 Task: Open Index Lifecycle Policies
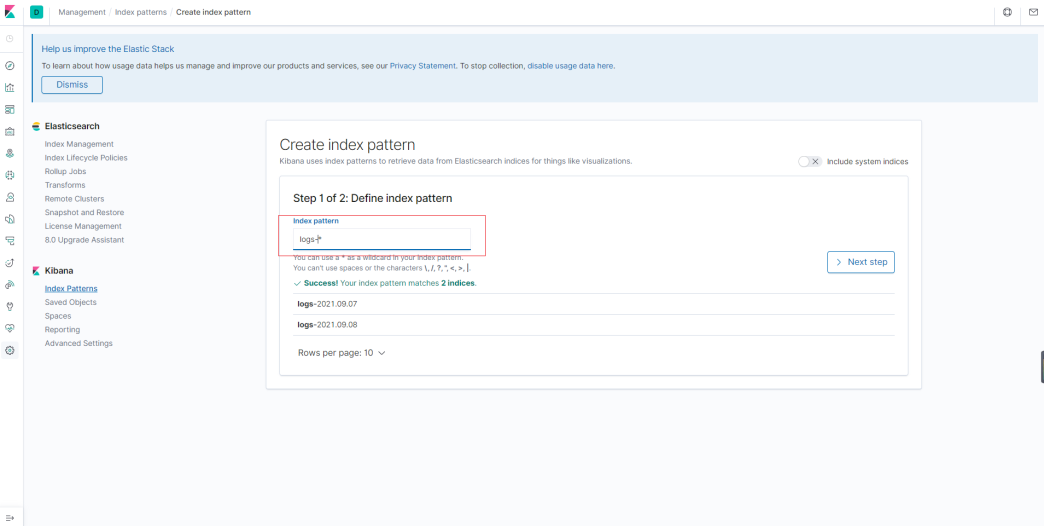[x=86, y=158]
